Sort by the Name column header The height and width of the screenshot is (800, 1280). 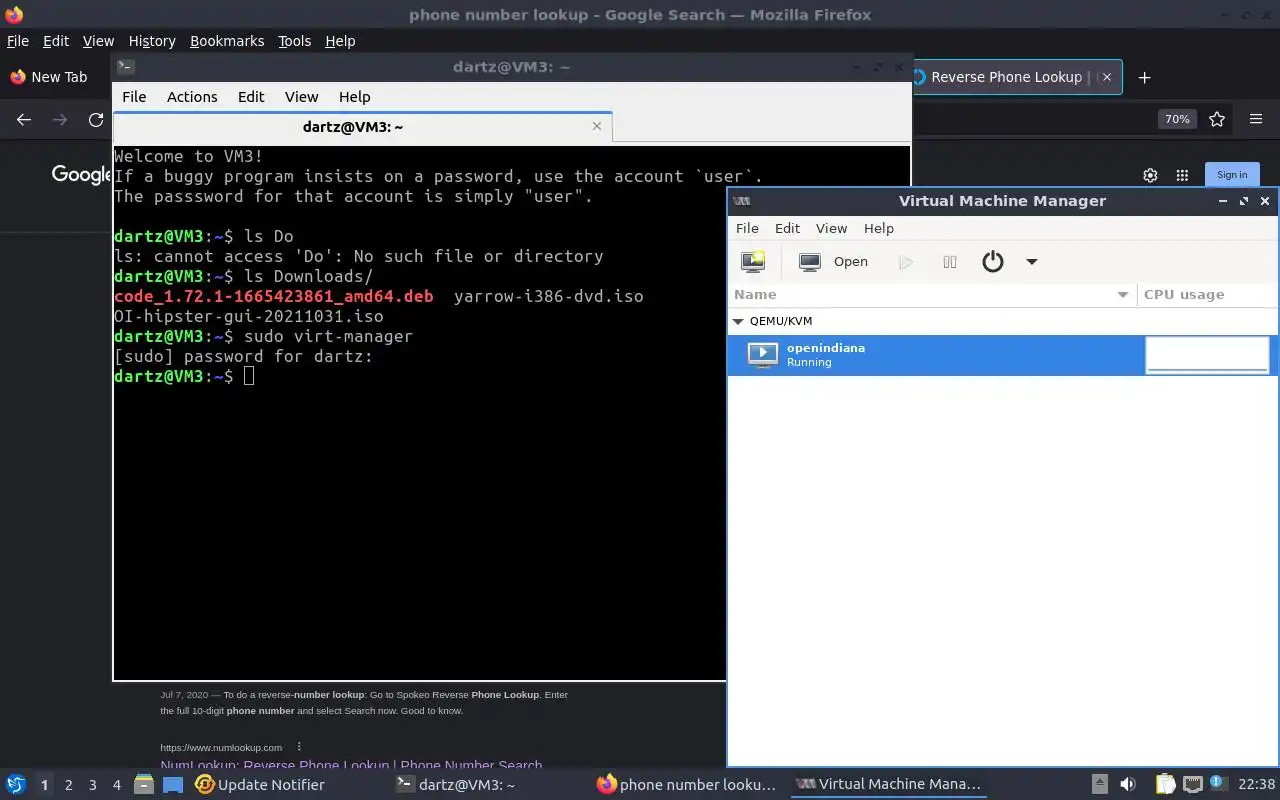(x=932, y=294)
